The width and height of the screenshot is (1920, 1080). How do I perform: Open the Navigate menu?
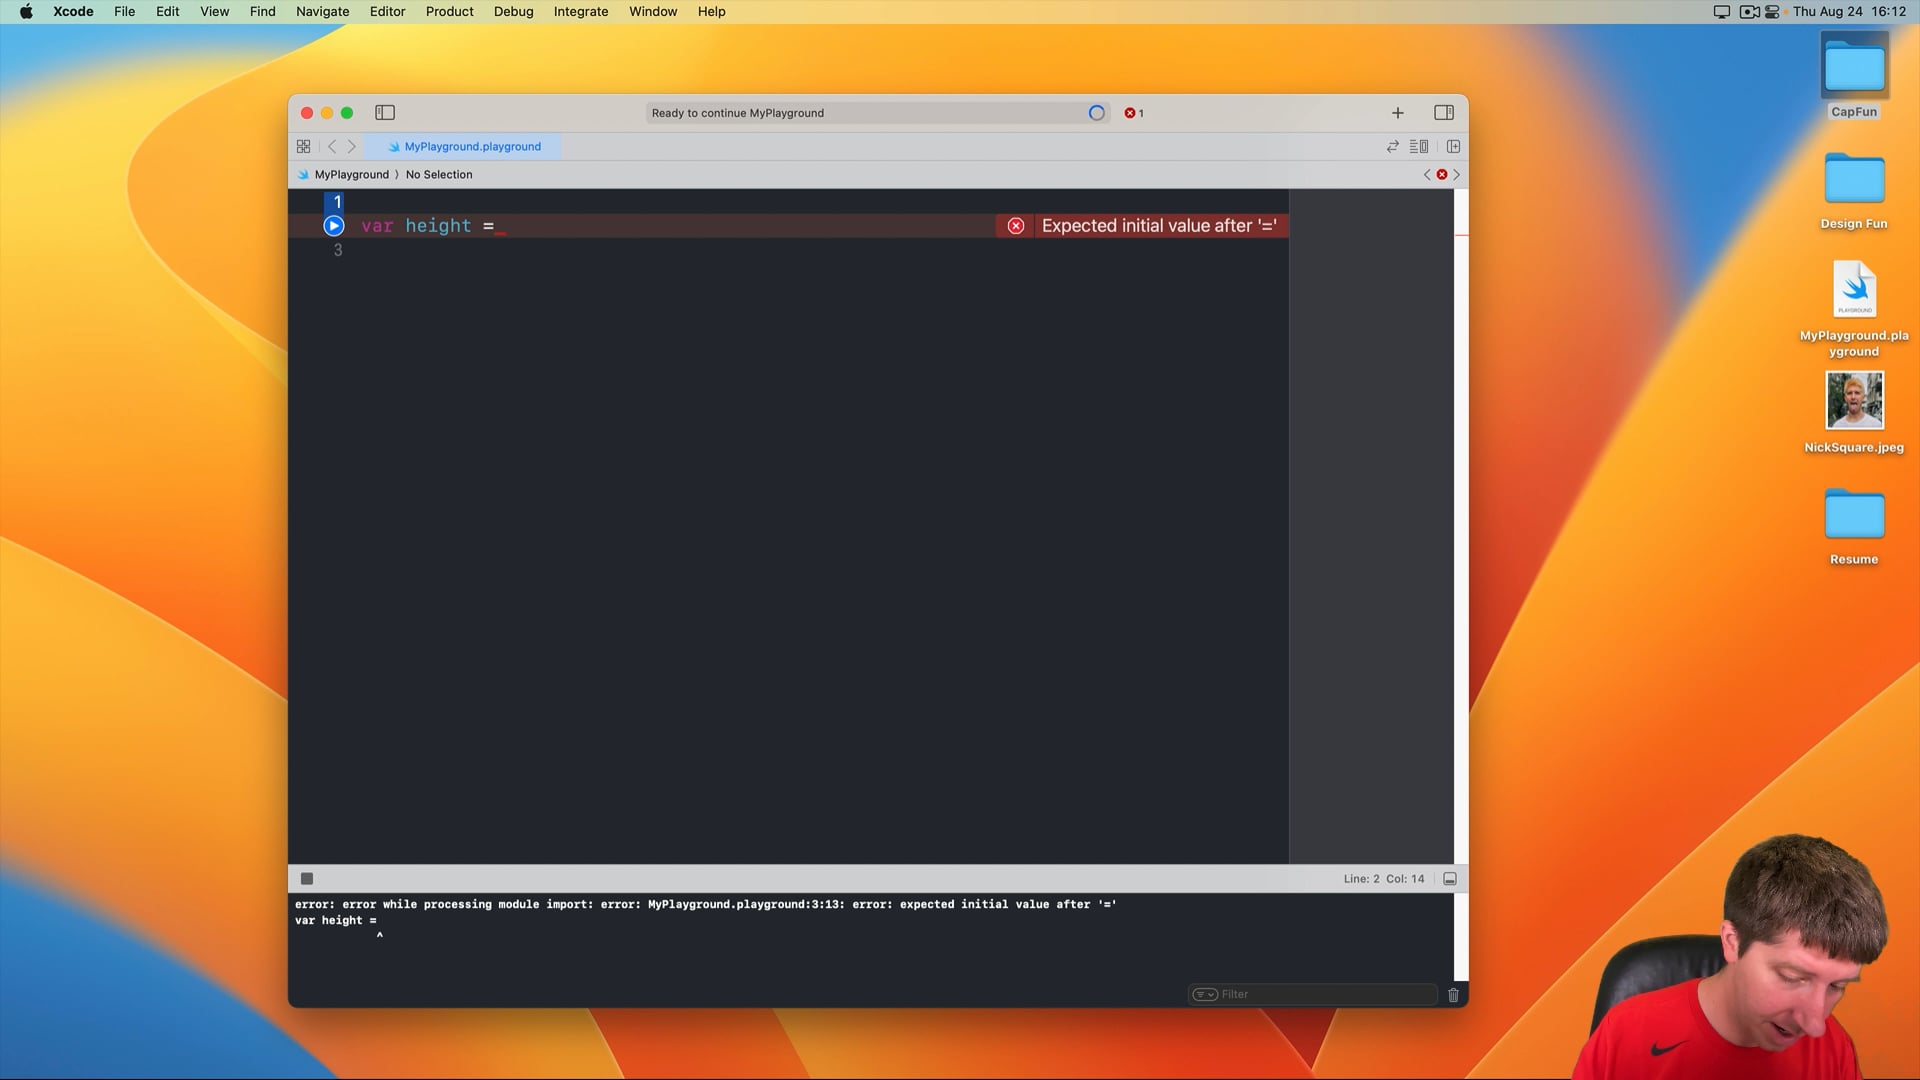click(x=322, y=12)
